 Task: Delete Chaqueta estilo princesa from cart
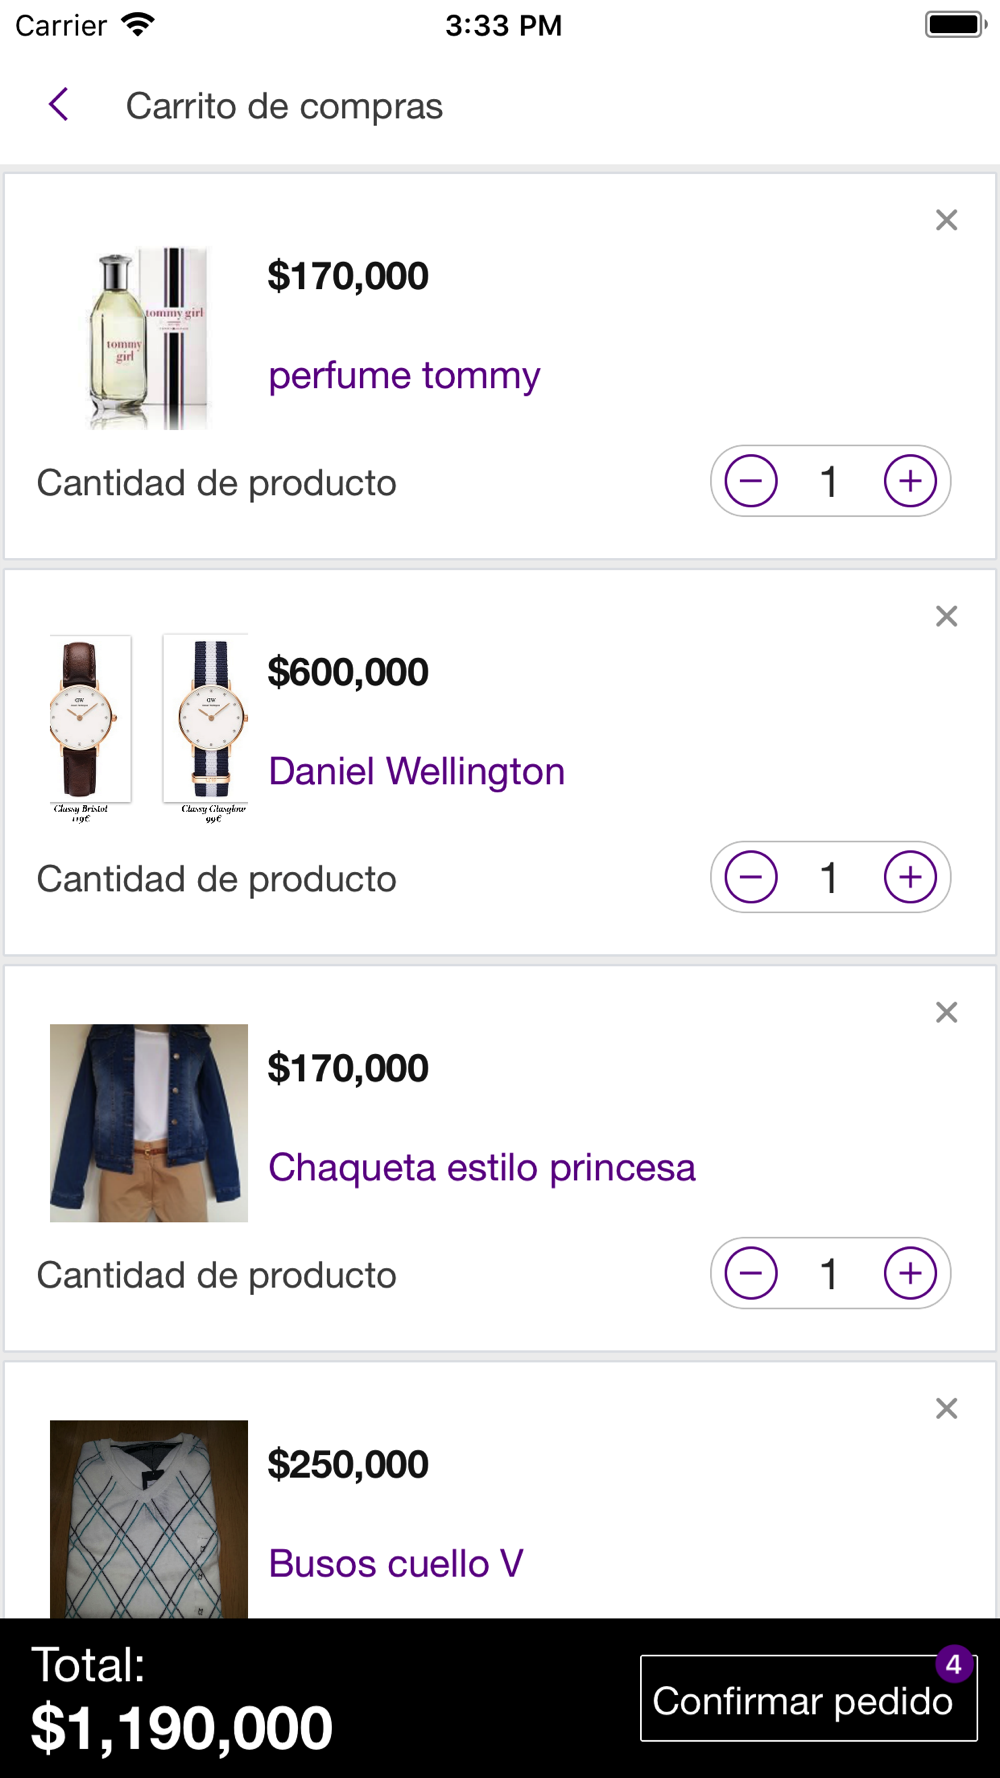click(x=946, y=1012)
